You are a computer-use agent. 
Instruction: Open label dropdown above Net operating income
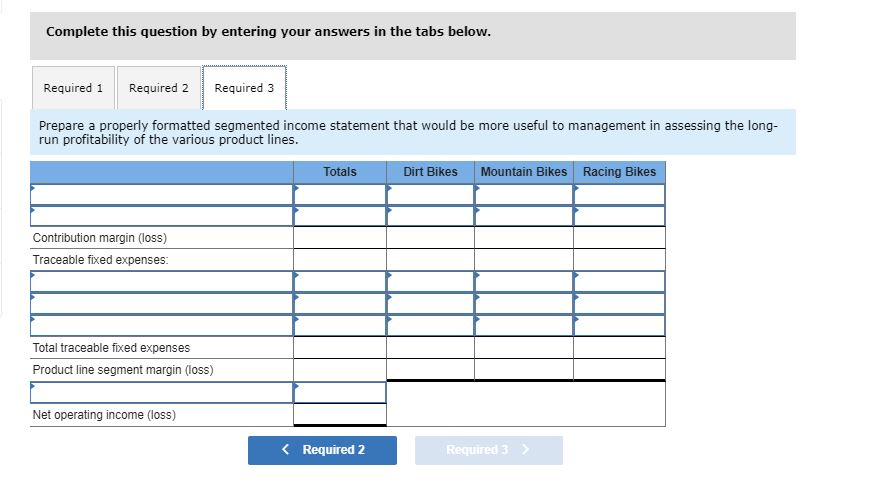pyautogui.click(x=162, y=392)
